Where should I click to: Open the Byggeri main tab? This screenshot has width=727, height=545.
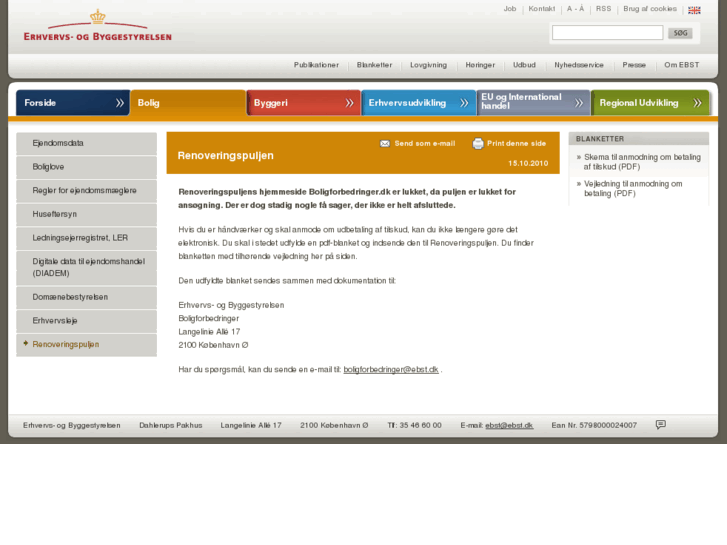click(303, 103)
